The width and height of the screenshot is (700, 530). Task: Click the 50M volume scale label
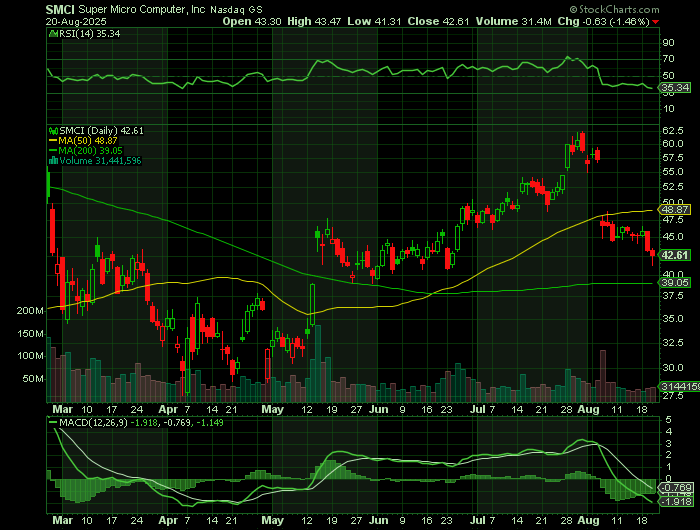(x=33, y=379)
